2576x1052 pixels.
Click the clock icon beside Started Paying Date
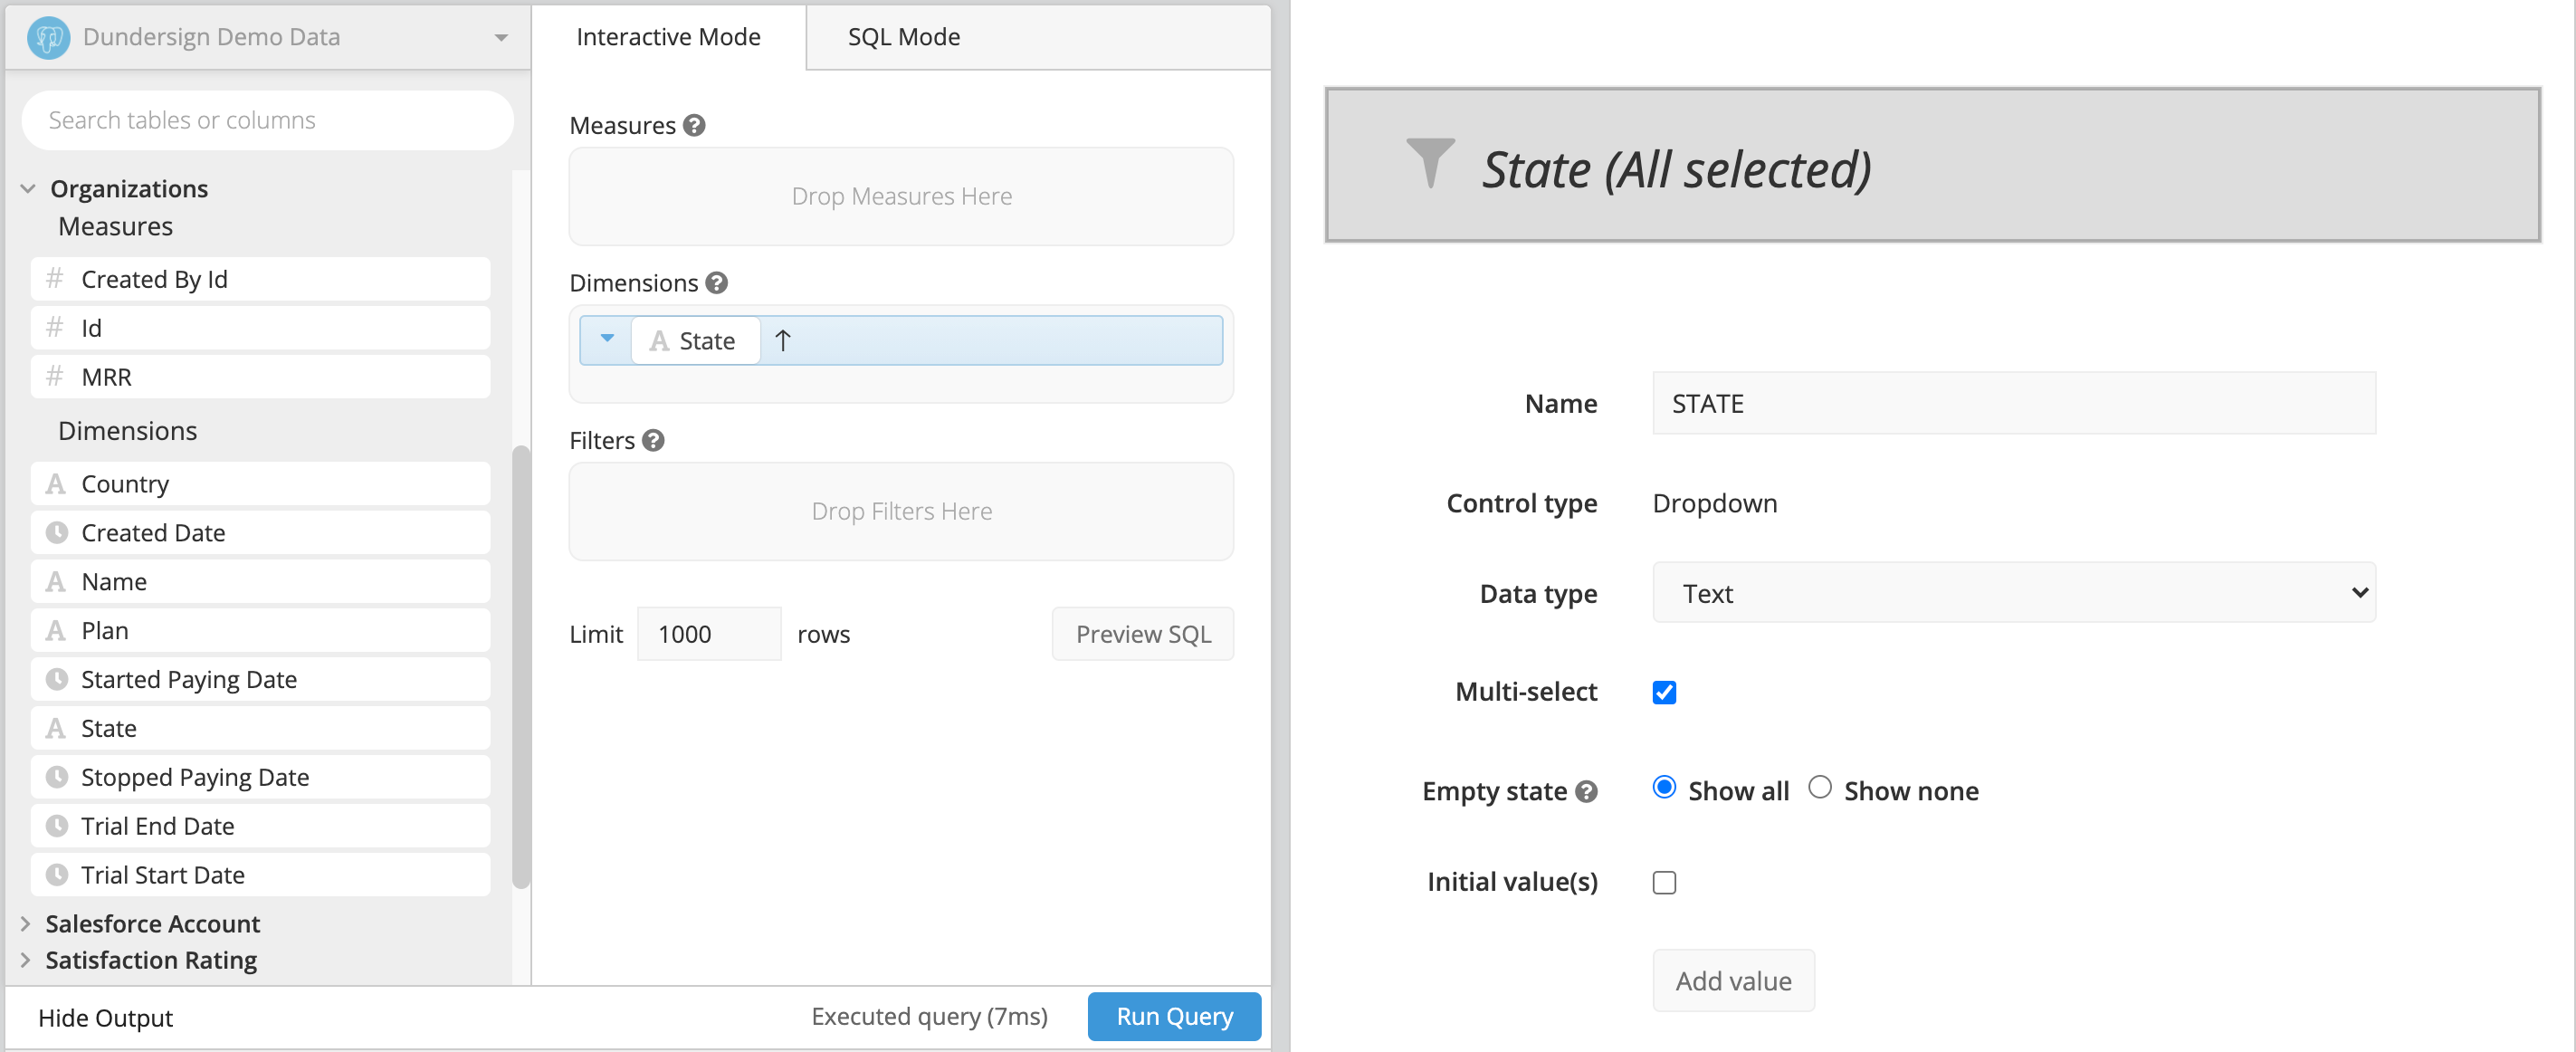(57, 679)
